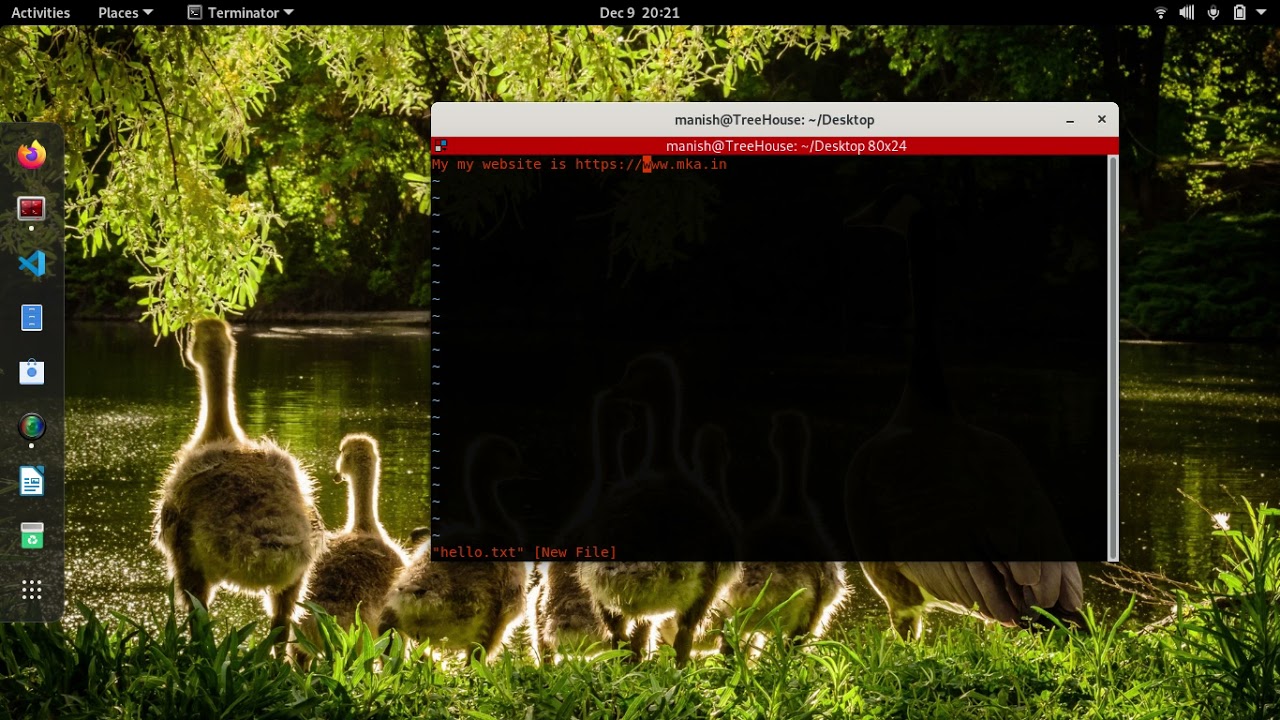The height and width of the screenshot is (720, 1280).
Task: Open the clock showing Dec 9 20:21
Action: (640, 13)
